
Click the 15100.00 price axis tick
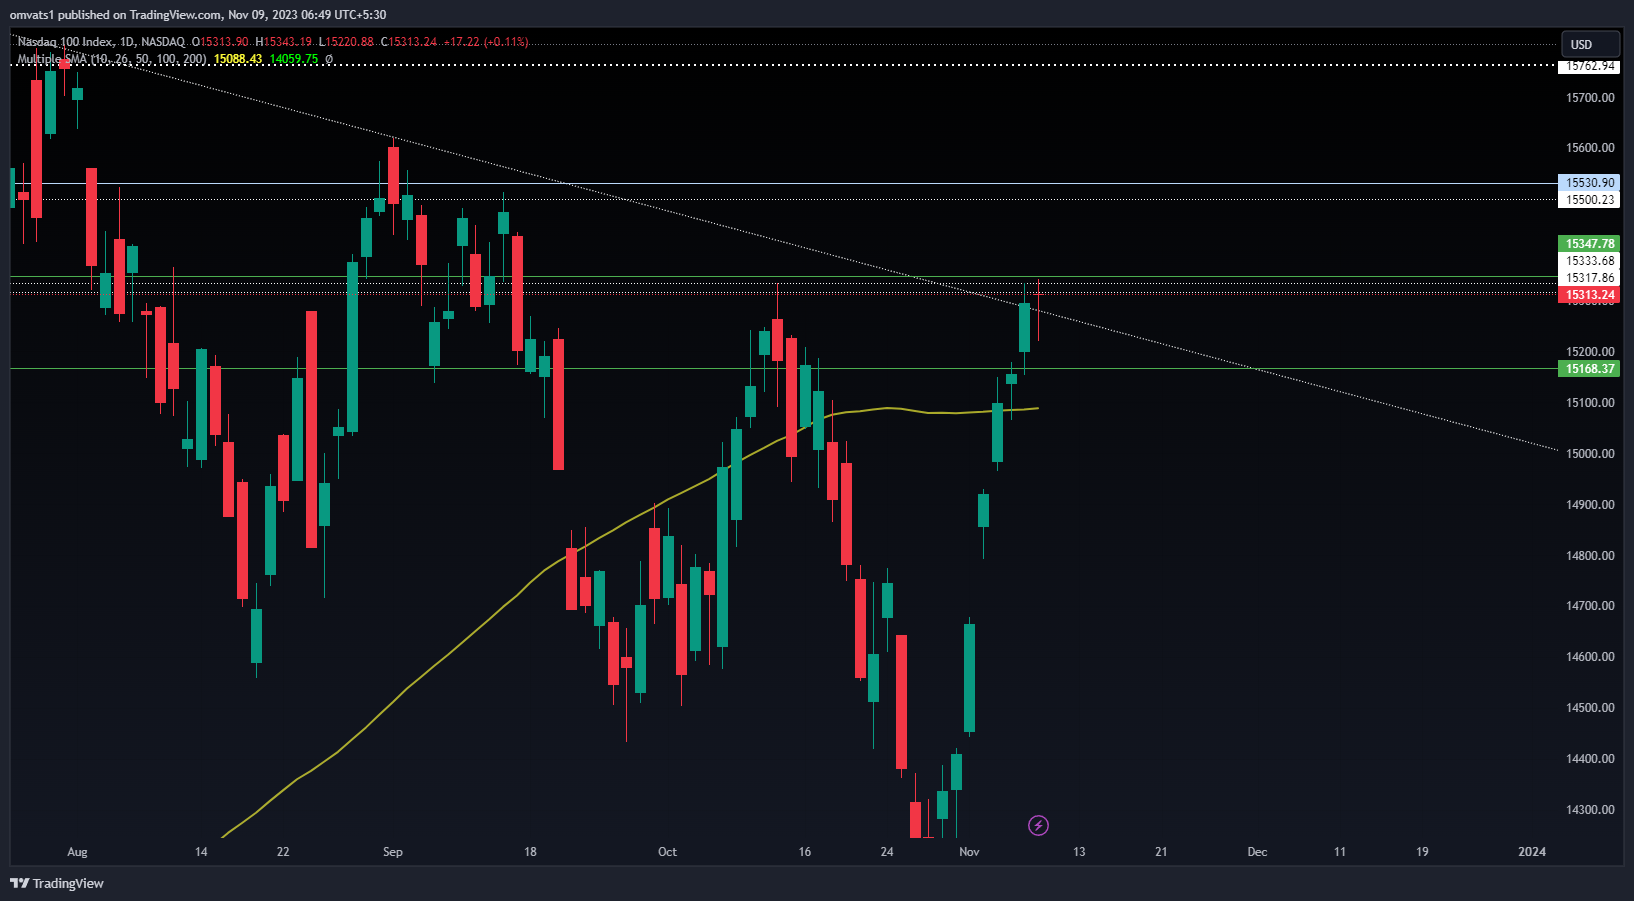1590,403
